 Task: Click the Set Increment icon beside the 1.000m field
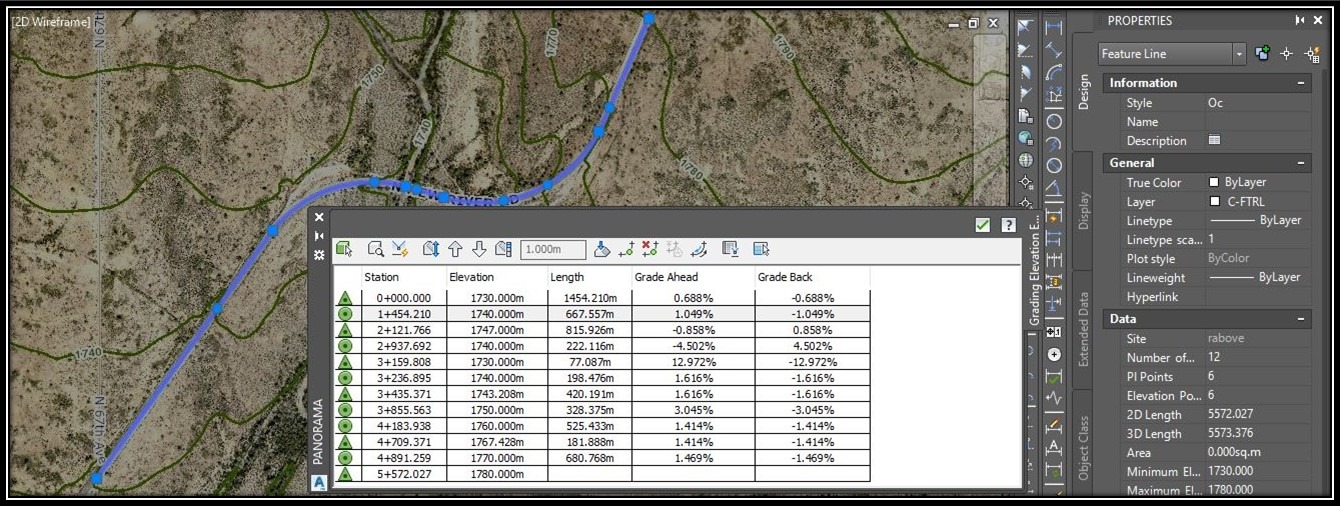pos(504,249)
